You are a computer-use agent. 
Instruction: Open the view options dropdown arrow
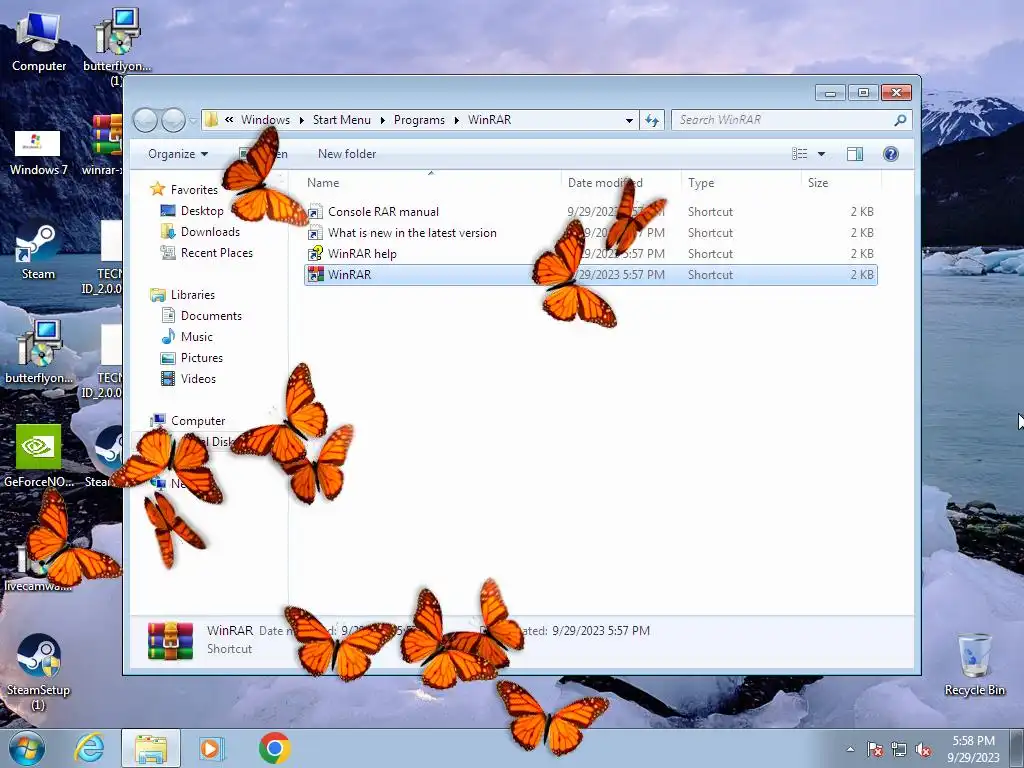point(822,154)
